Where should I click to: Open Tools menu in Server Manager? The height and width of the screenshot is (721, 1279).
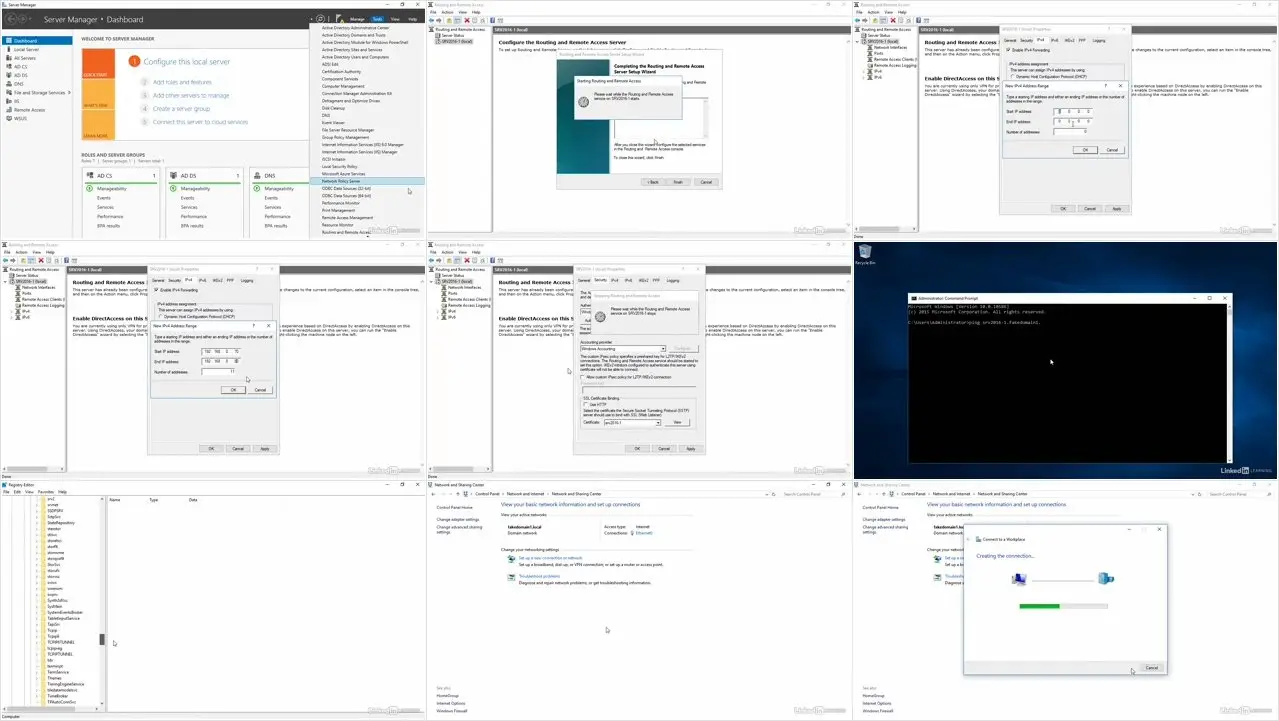click(x=377, y=19)
